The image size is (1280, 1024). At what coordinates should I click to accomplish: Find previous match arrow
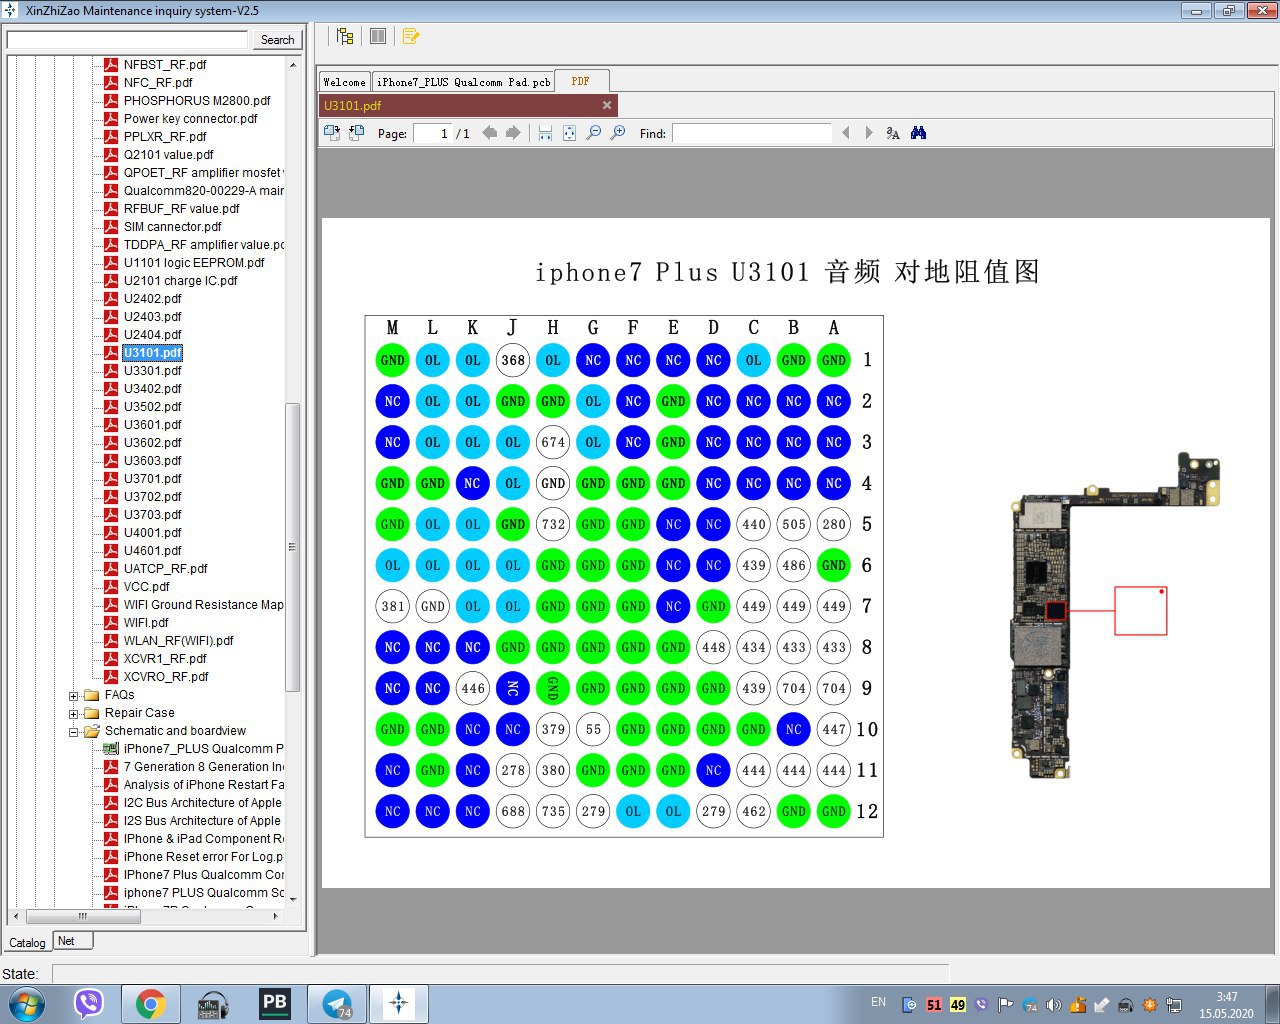[x=845, y=133]
